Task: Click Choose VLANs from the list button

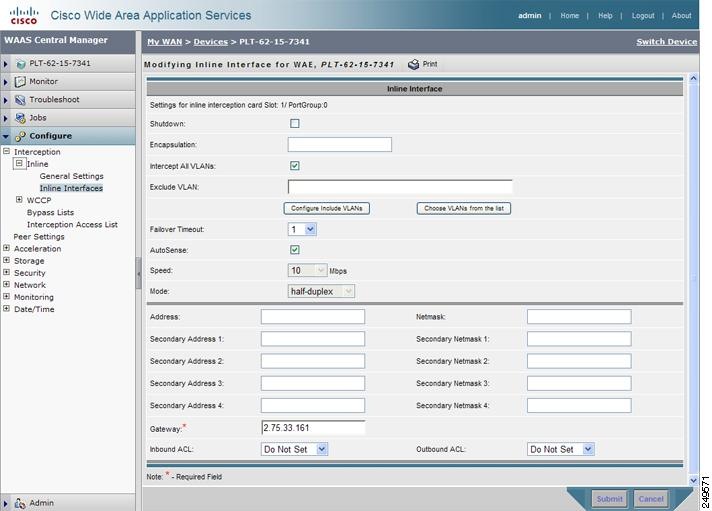Action: coord(464,208)
